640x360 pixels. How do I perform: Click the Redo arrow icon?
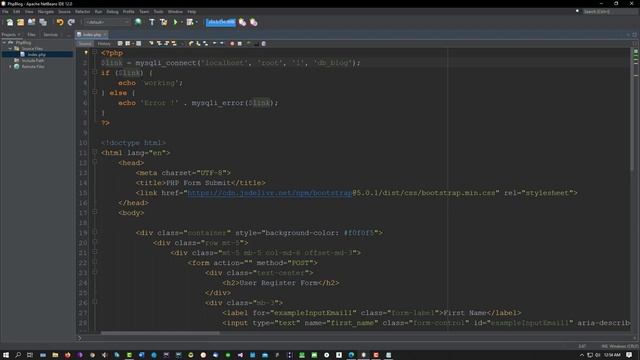[x=71, y=22]
